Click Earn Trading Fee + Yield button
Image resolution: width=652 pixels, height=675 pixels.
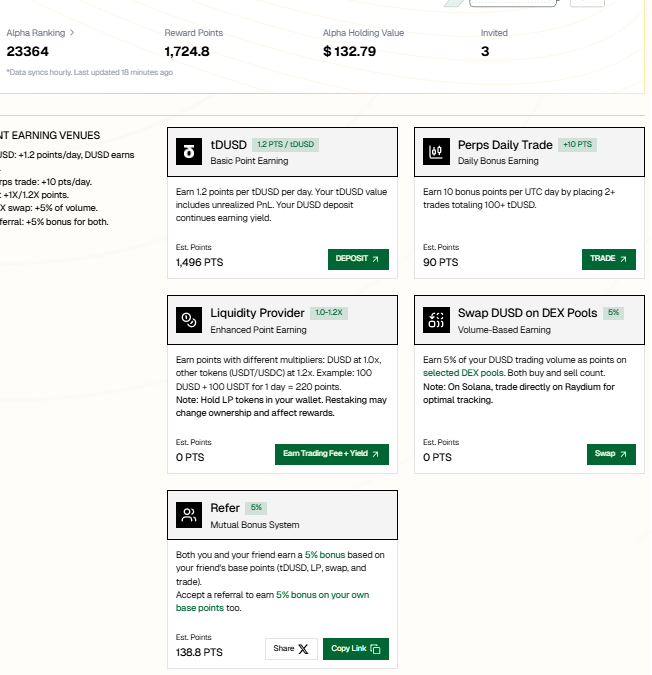(332, 454)
